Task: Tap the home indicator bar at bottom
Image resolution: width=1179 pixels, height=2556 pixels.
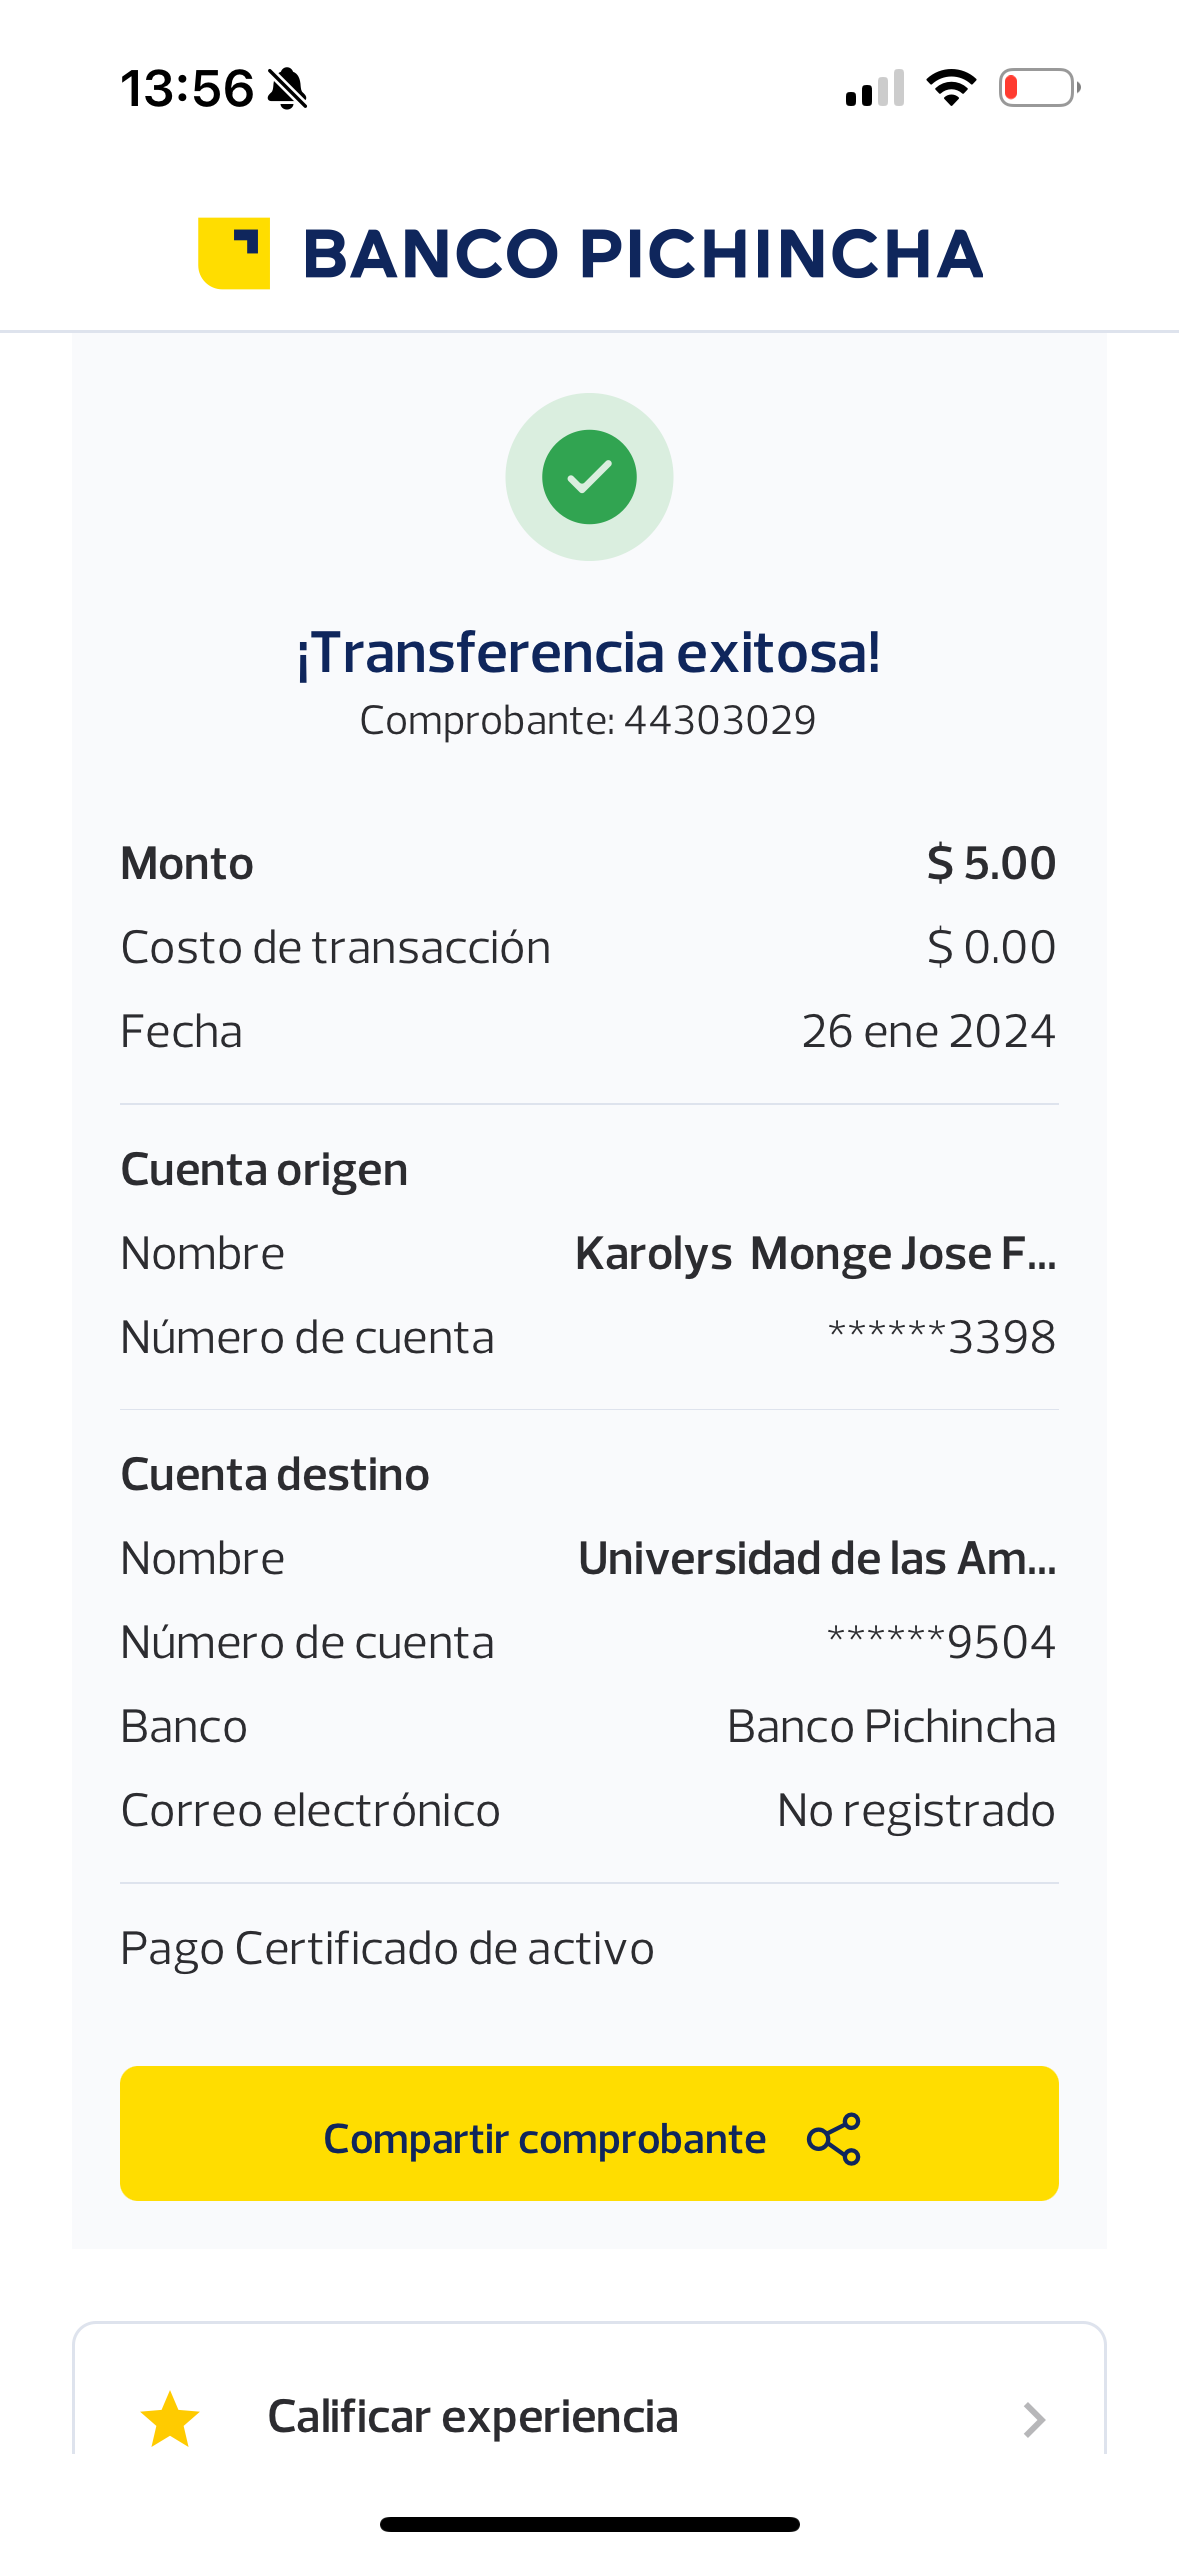Action: click(x=589, y=2524)
